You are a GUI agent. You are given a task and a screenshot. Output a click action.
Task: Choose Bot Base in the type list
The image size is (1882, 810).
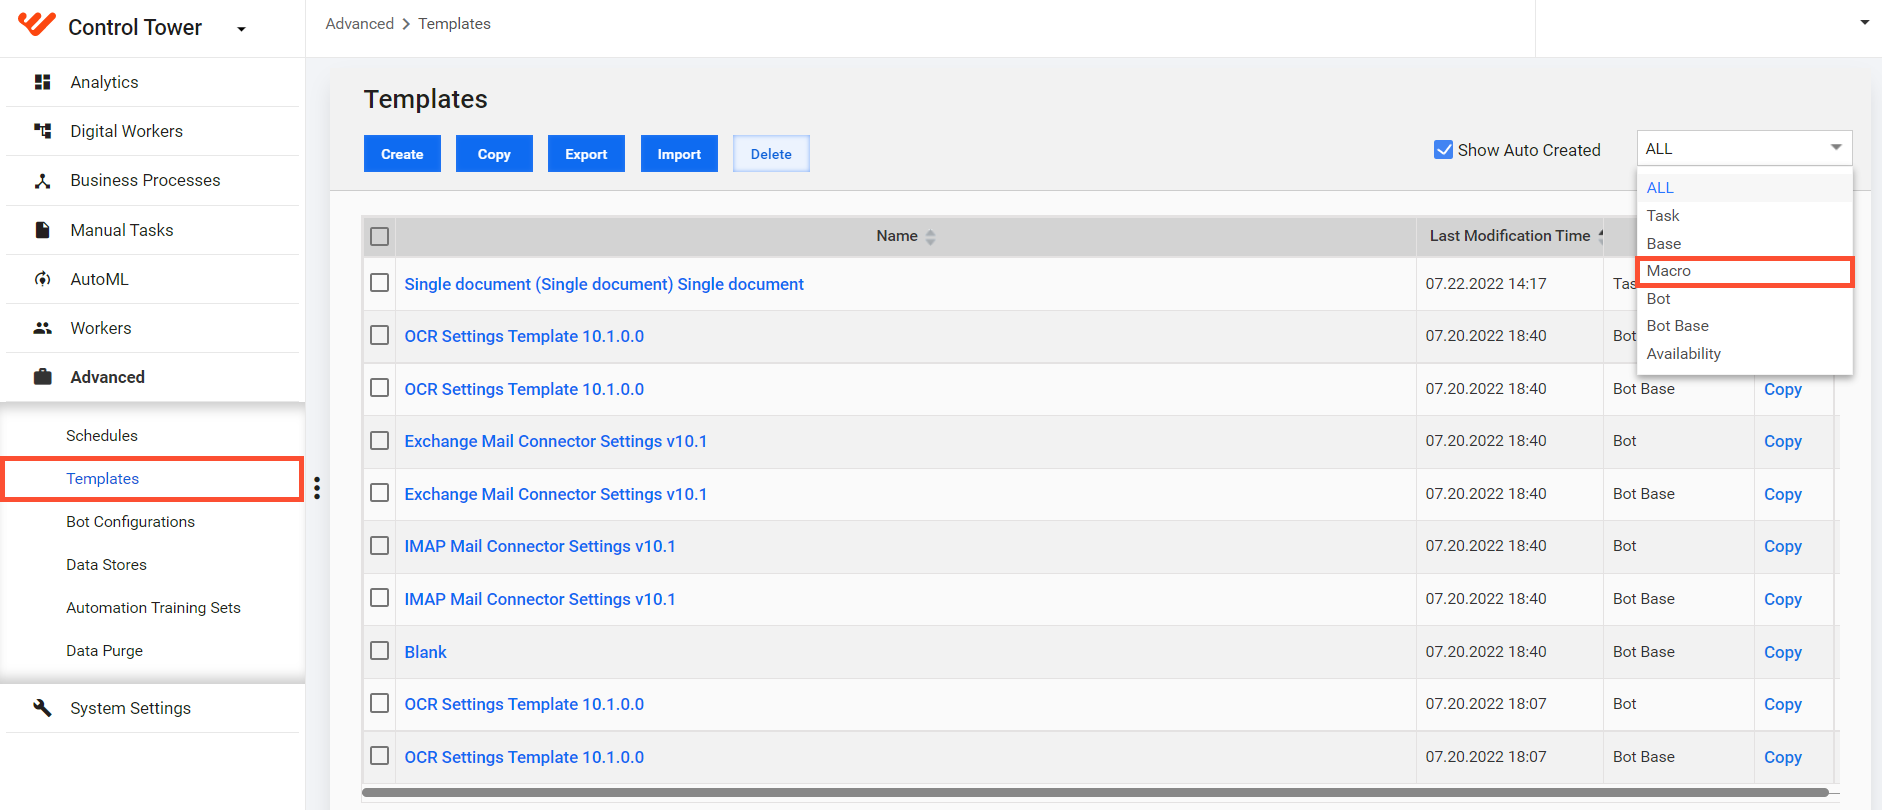pos(1744,326)
